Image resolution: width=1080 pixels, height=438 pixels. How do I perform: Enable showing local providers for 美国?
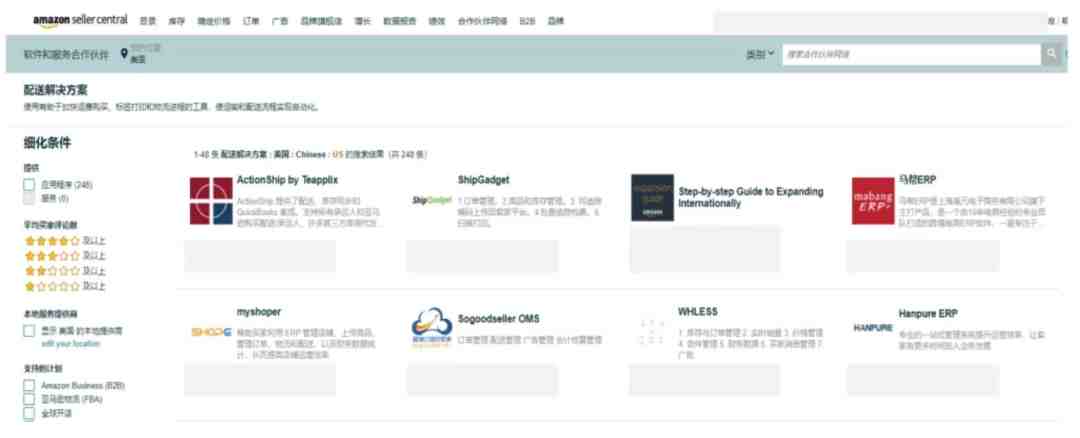[29, 331]
